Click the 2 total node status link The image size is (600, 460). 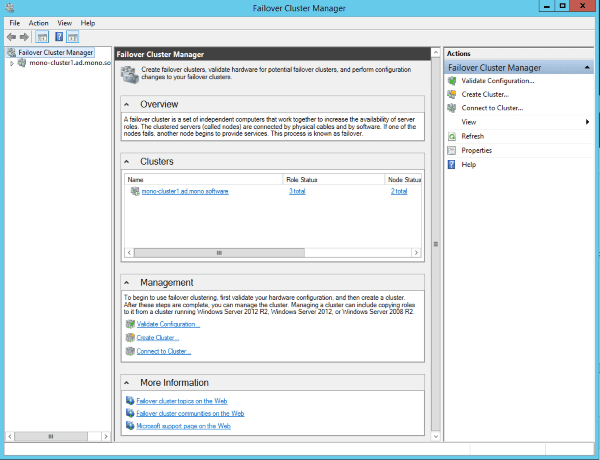[x=399, y=191]
